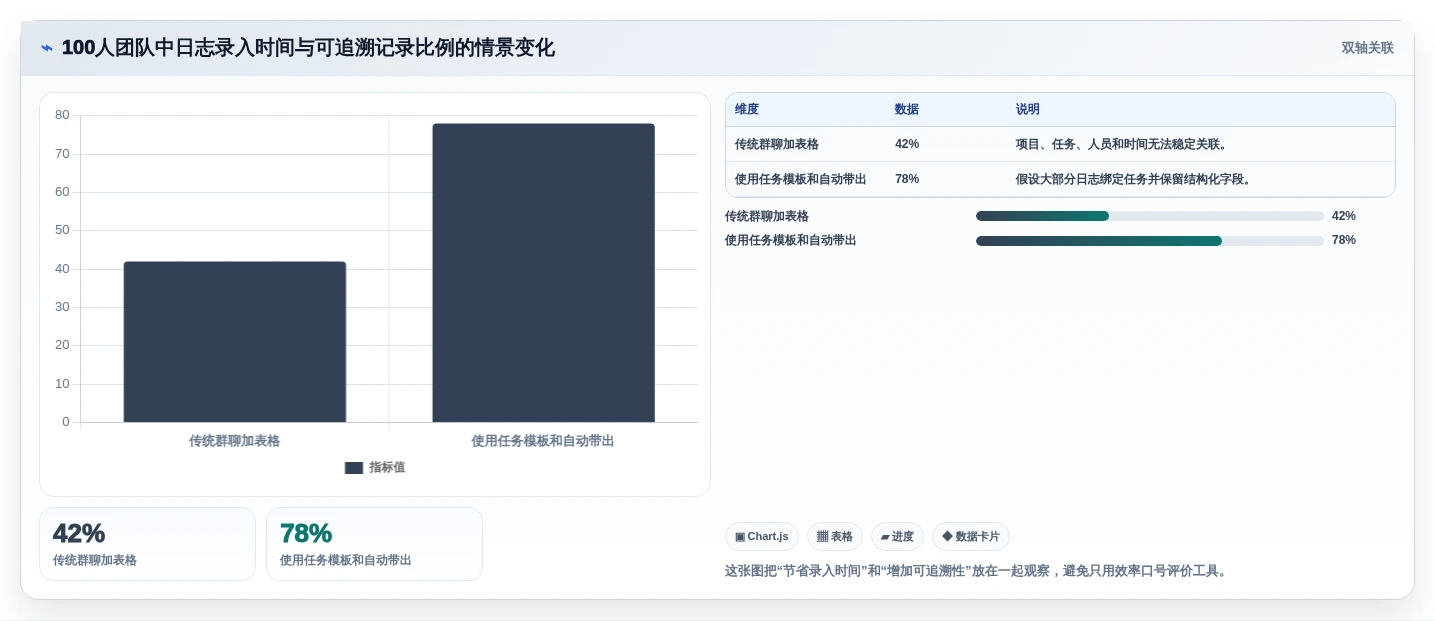
Task: Click the 传统群聊加表格 progress label
Action: [x=767, y=216]
